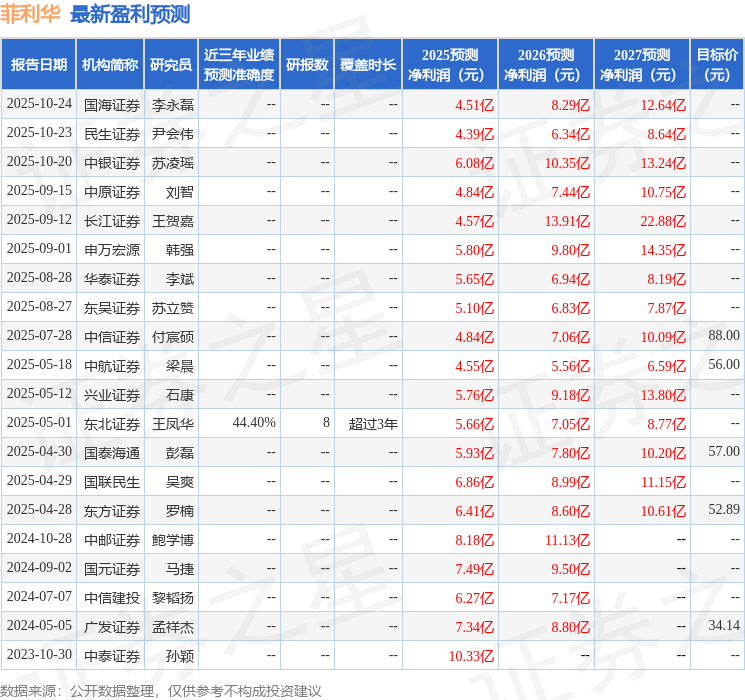745x700 pixels.
Task: Click analyst name 尹会伟
Action: point(172,134)
